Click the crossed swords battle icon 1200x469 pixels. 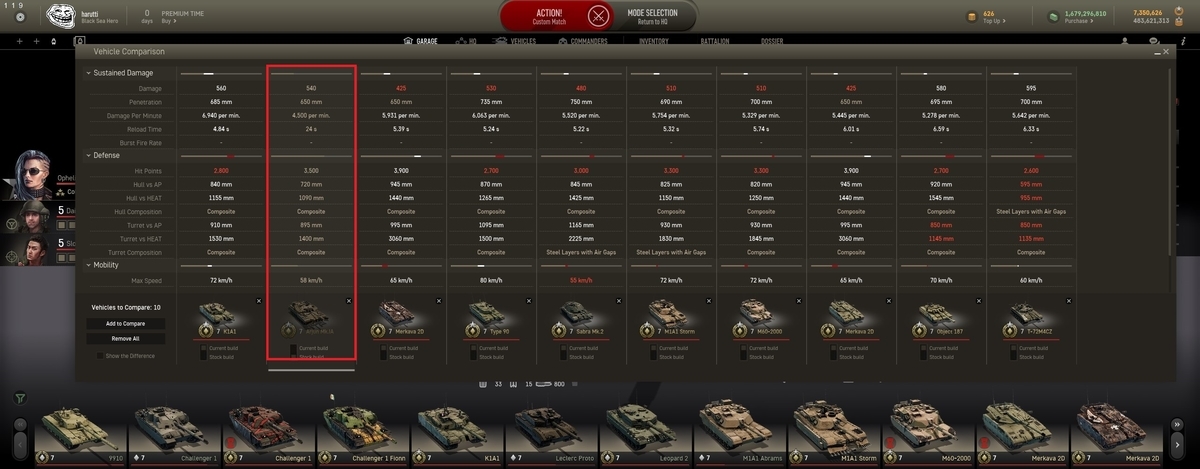pyautogui.click(x=599, y=16)
